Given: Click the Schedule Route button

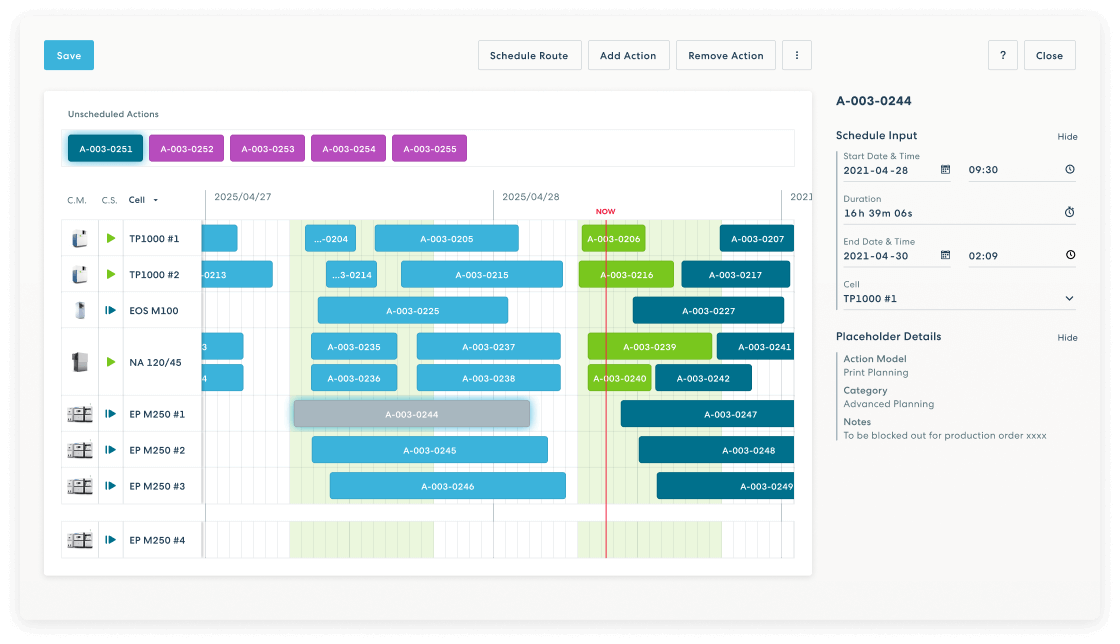Looking at the screenshot, I should (528, 56).
